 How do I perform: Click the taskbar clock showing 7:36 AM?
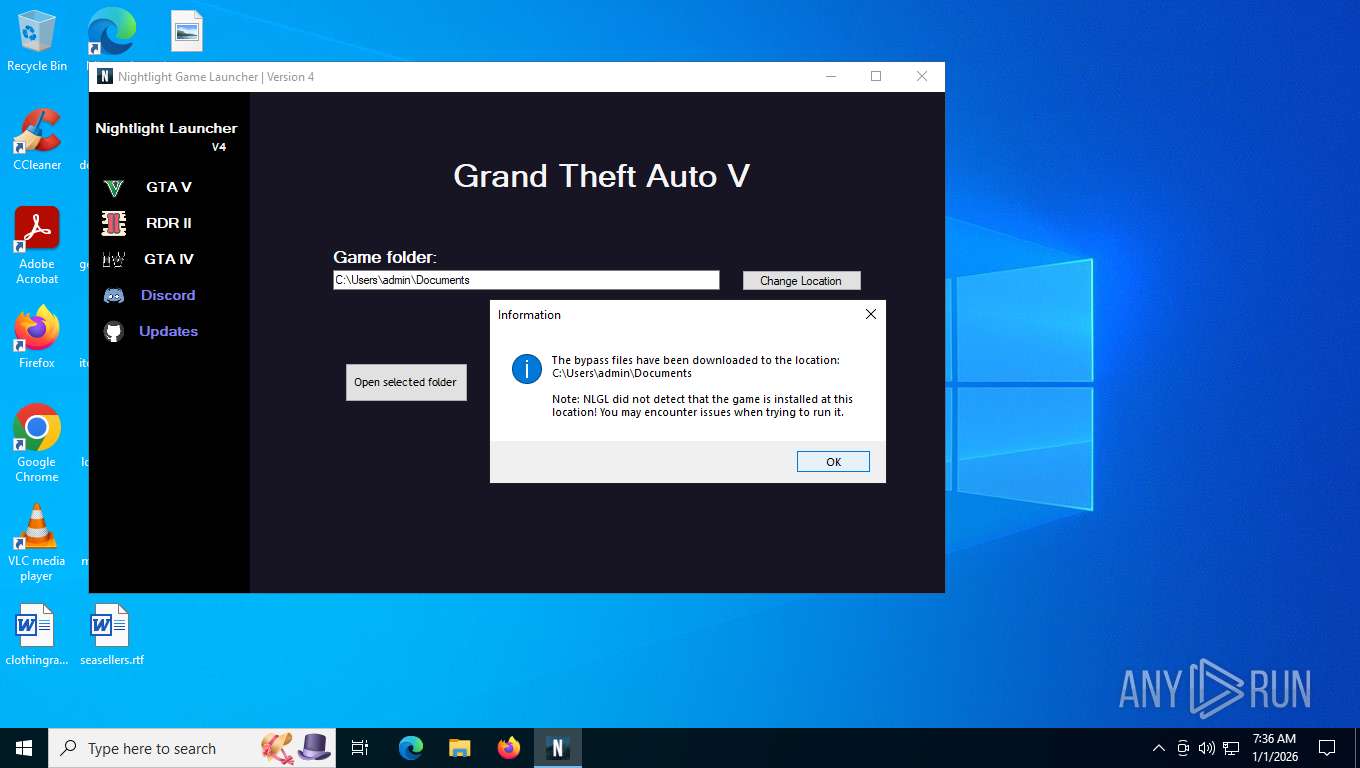tap(1274, 748)
